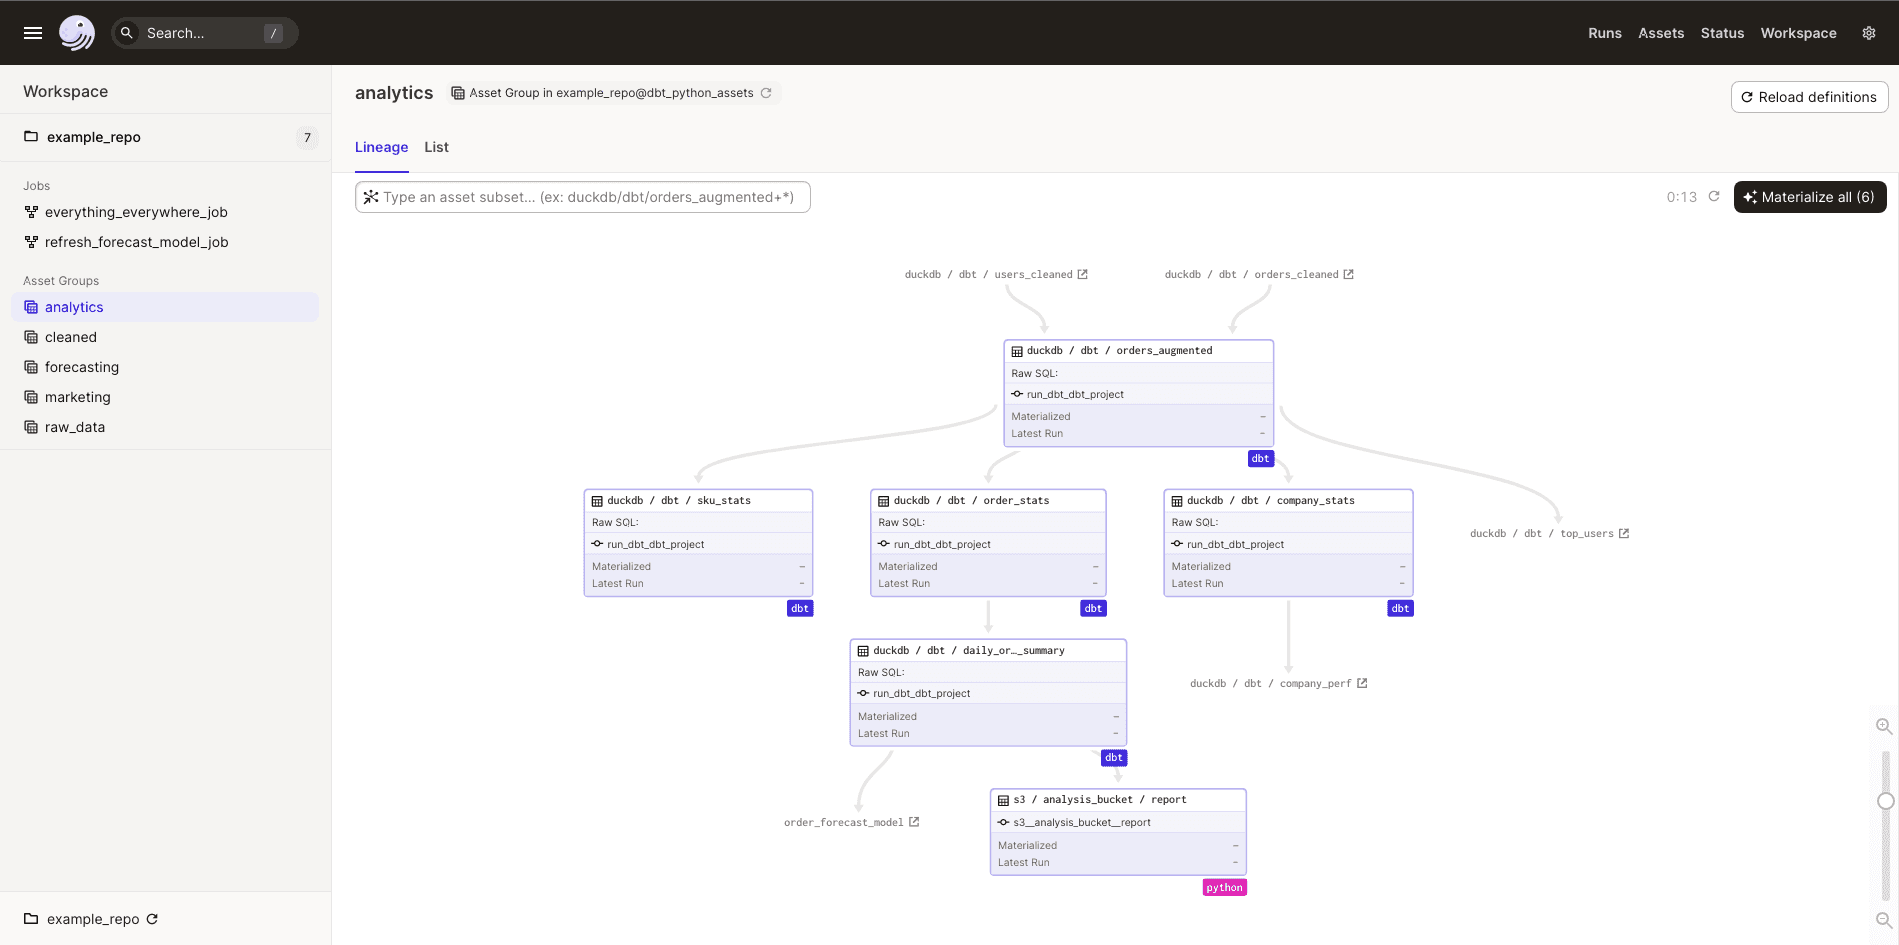
Task: Select the asset group icon next to marketing
Action: point(29,396)
